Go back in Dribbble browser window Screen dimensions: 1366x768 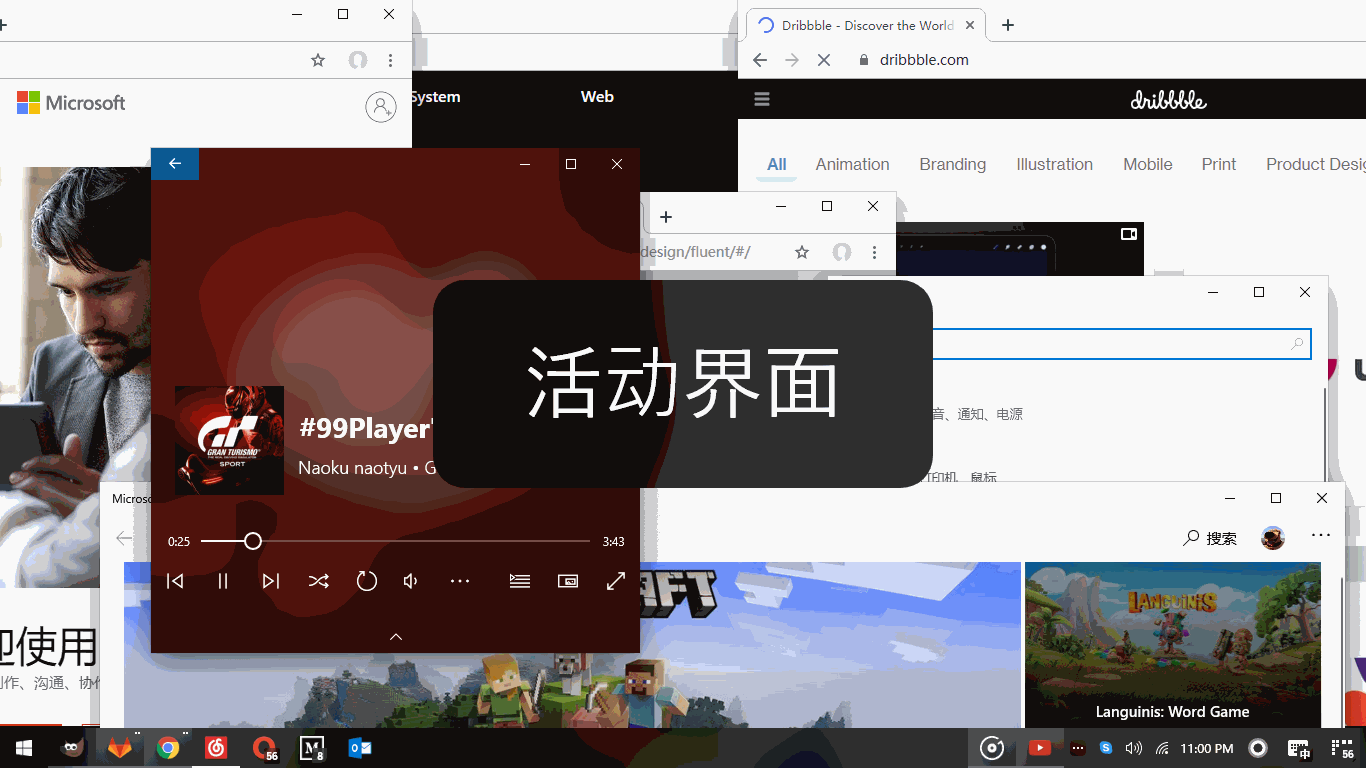coord(760,60)
